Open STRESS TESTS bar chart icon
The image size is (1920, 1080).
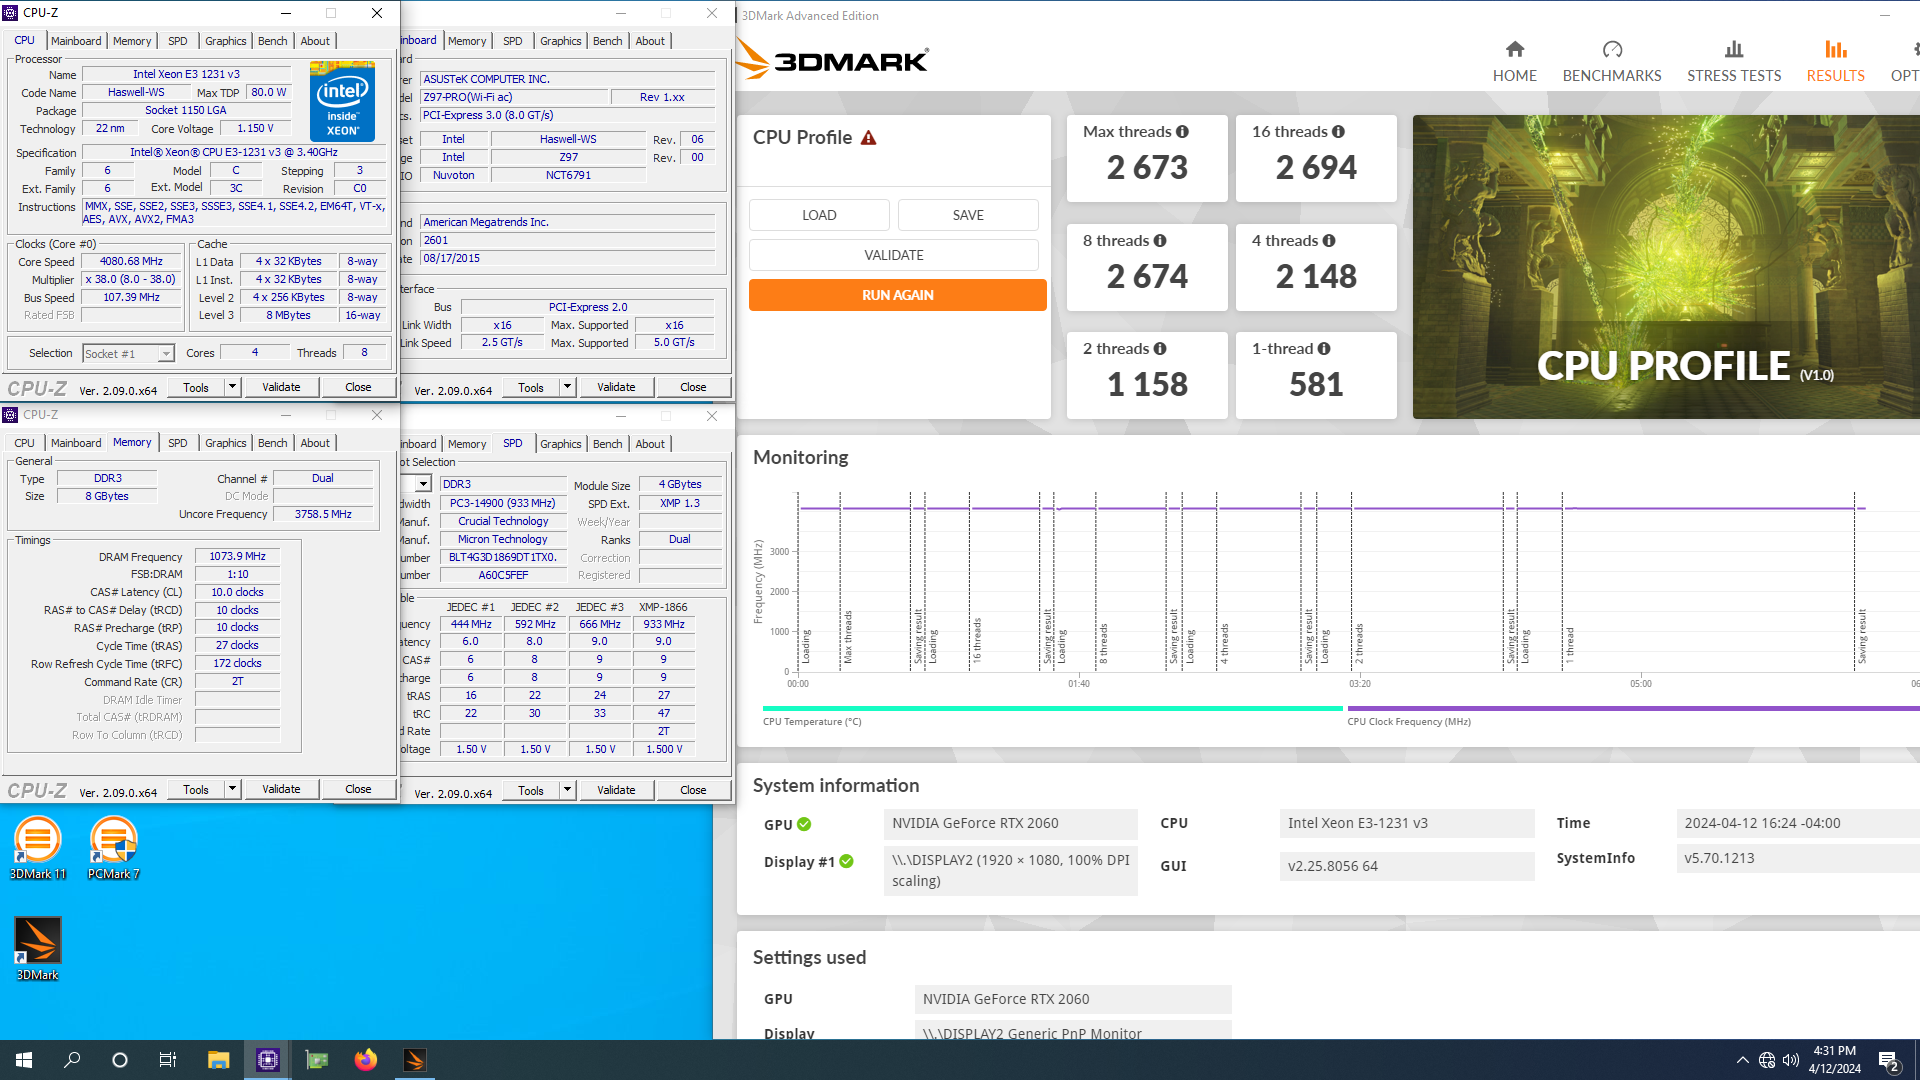(1734, 49)
